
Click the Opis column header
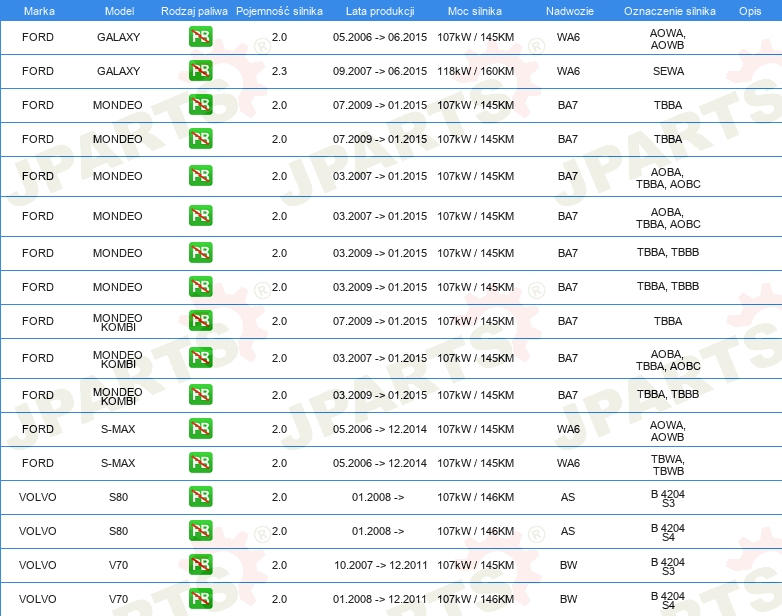click(750, 11)
